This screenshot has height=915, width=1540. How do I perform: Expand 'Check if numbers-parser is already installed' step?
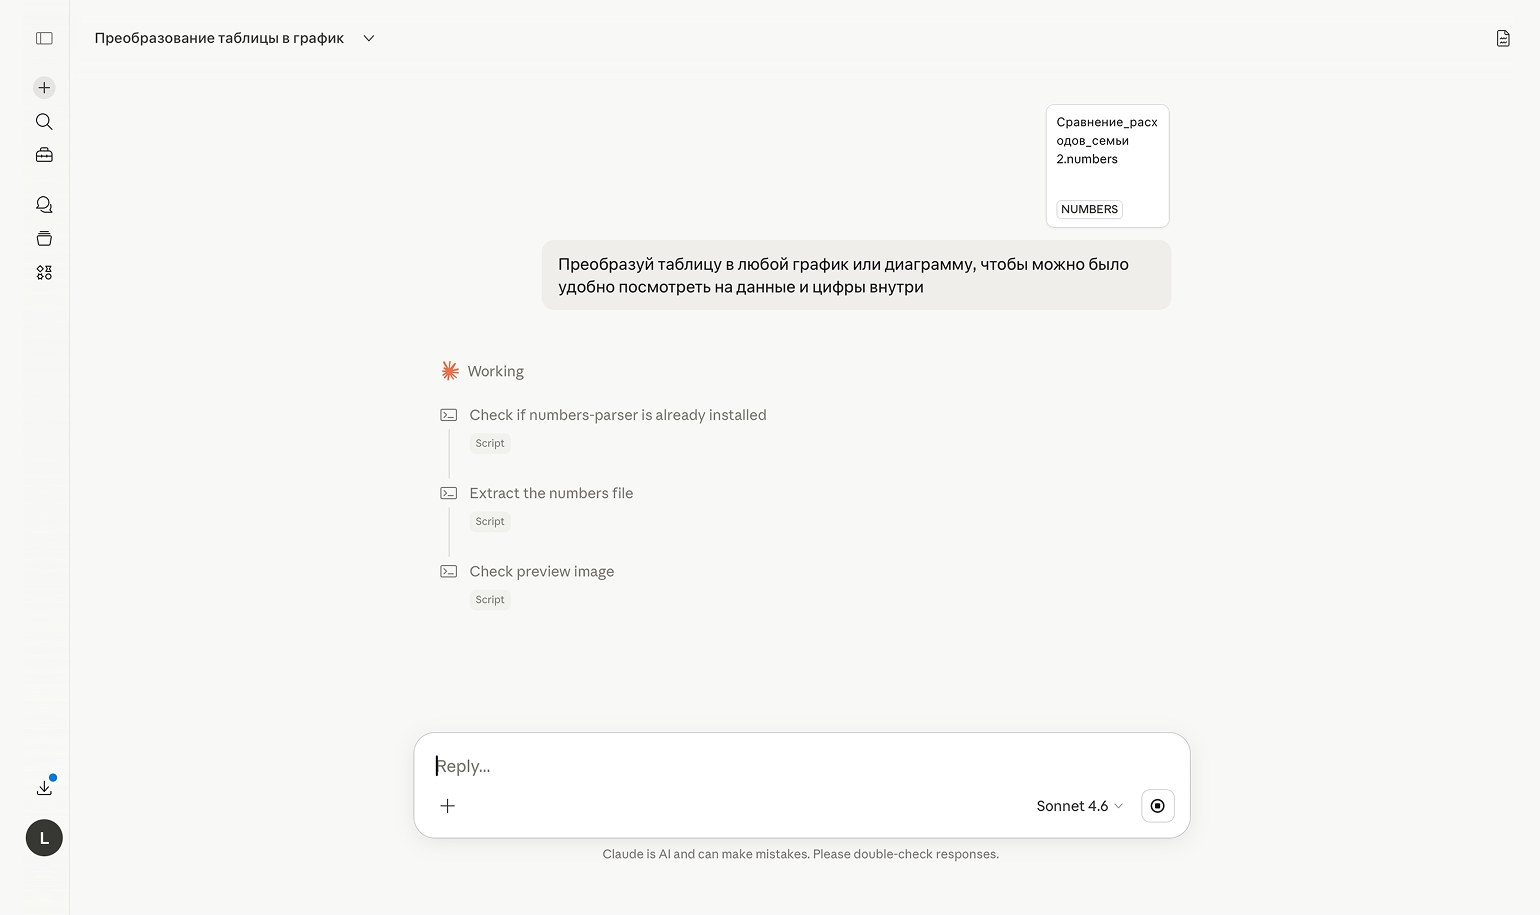[x=618, y=415]
